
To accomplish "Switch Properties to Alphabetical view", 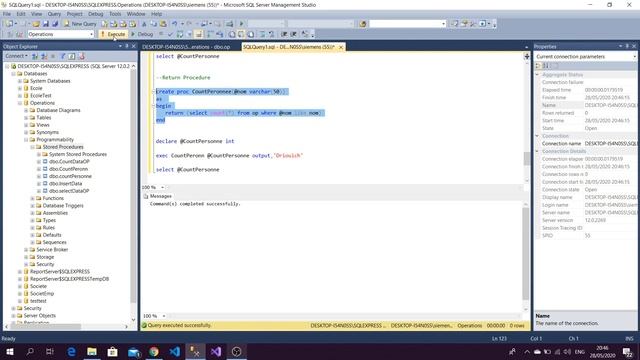I will click(x=546, y=65).
